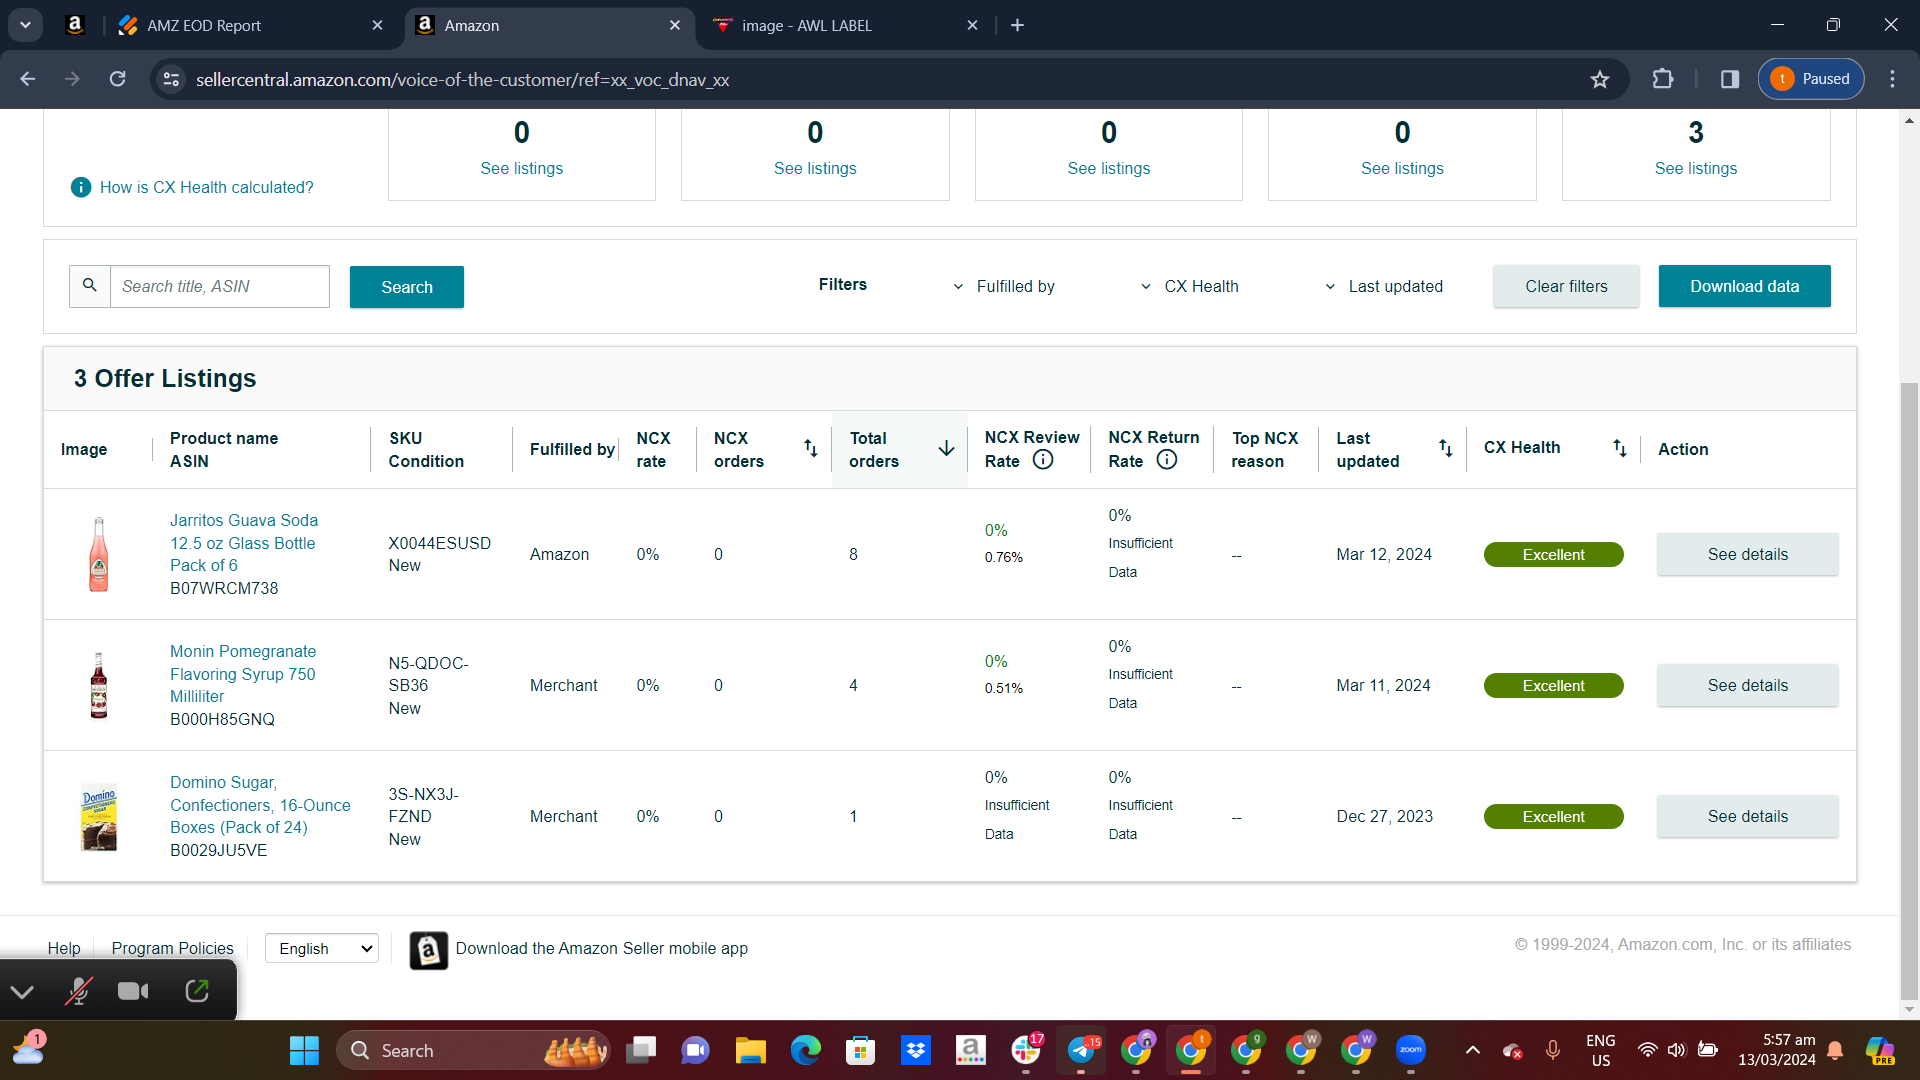Click the Excellent badge in Jarritos row
The image size is (1920, 1080).
1553,554
